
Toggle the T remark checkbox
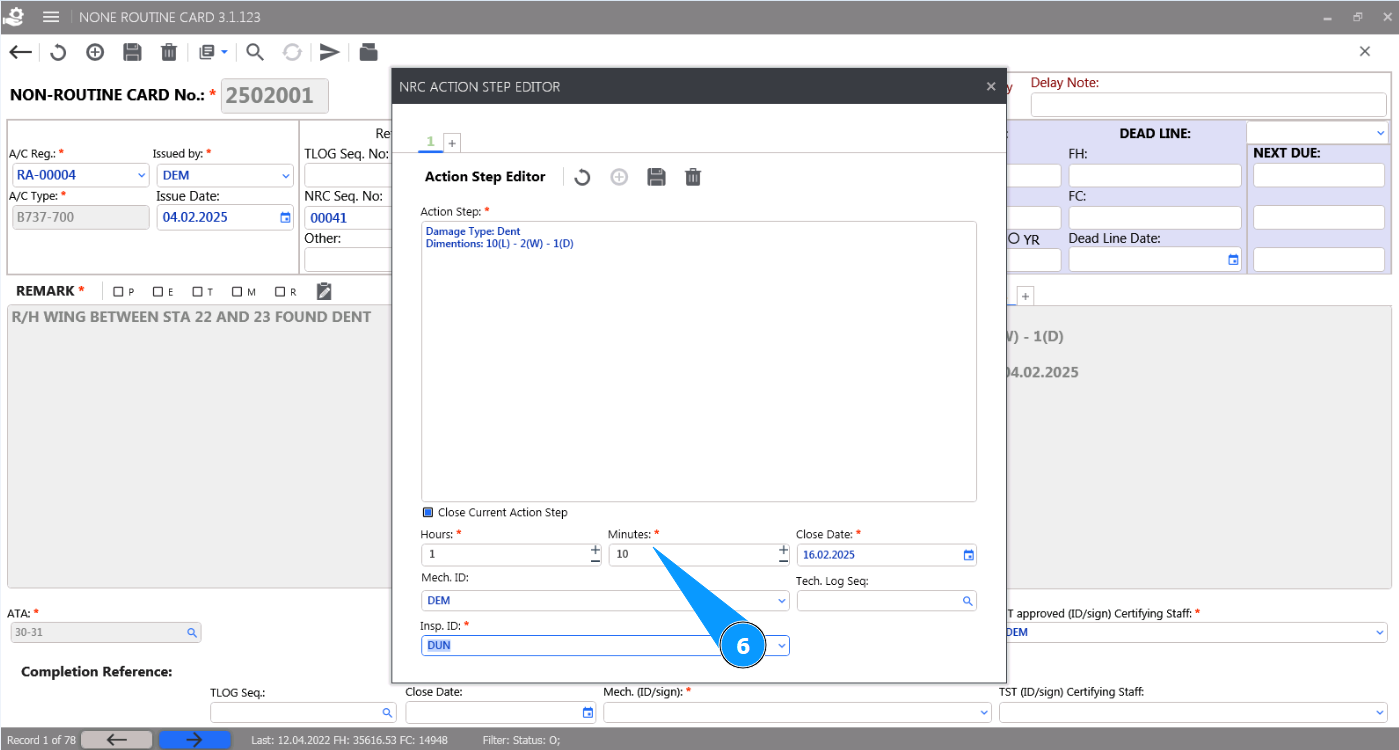198,292
